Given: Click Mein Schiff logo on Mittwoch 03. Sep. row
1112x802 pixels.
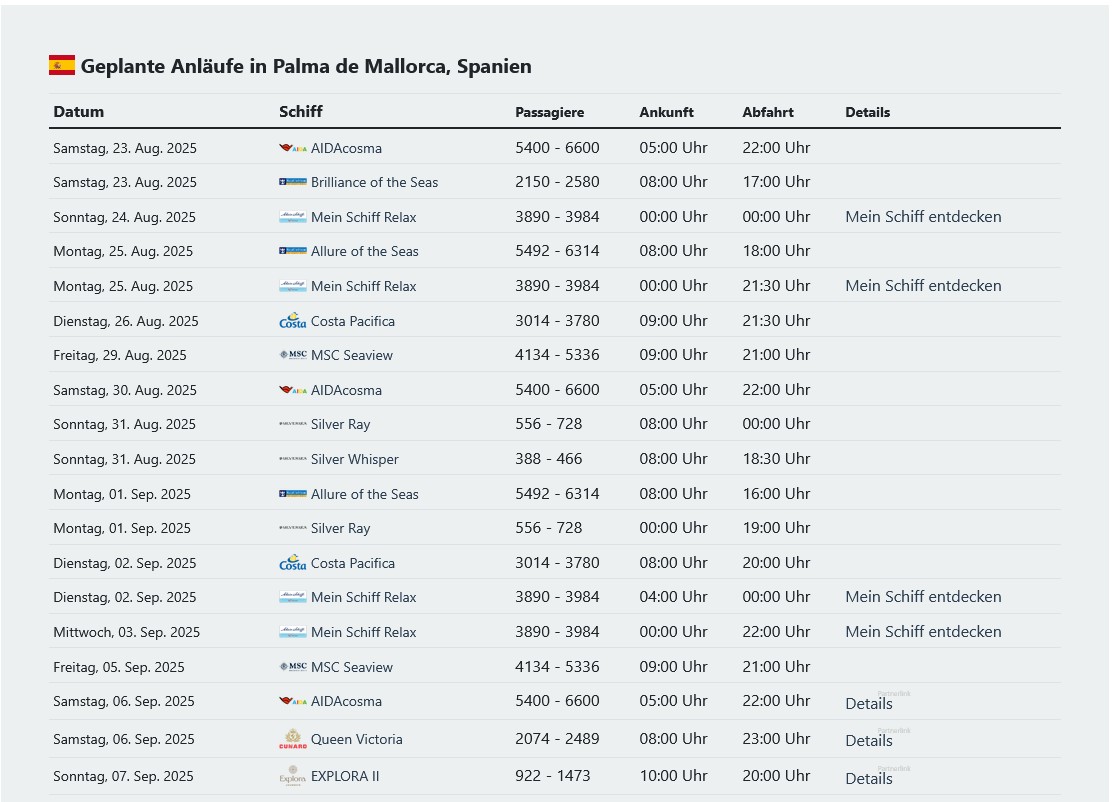Looking at the screenshot, I should 293,632.
